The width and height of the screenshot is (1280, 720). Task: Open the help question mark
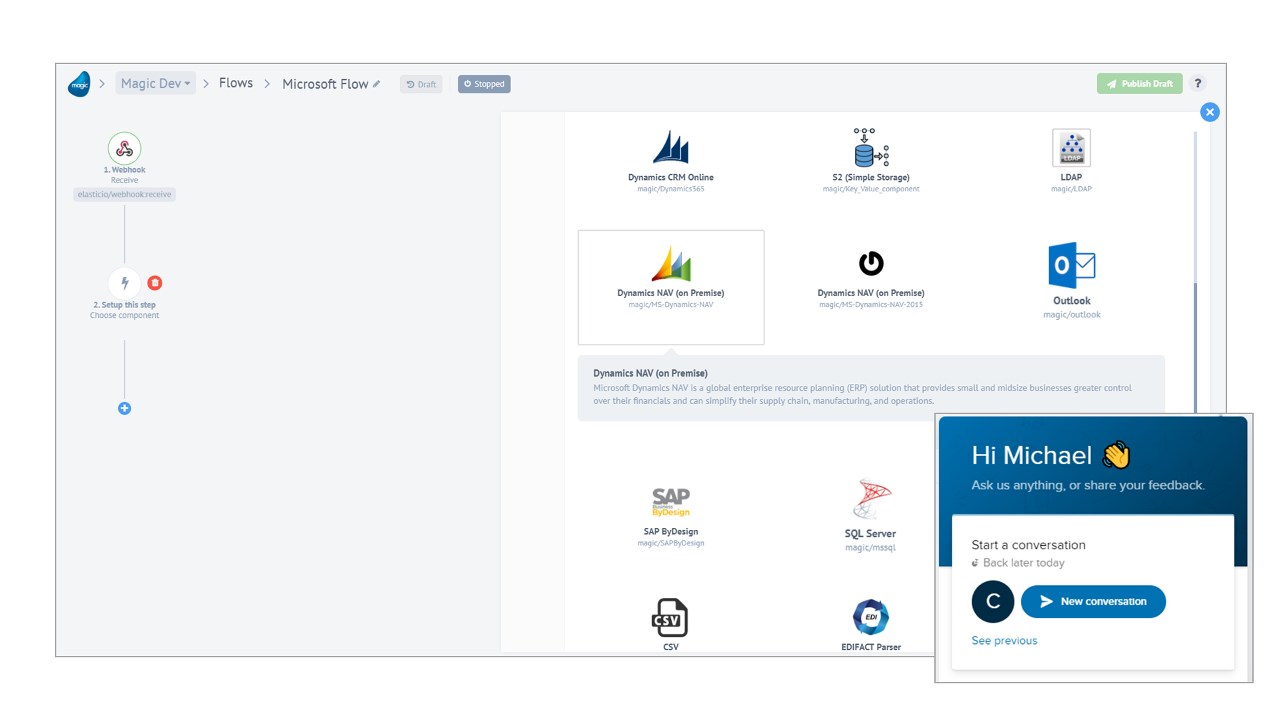(x=1197, y=84)
